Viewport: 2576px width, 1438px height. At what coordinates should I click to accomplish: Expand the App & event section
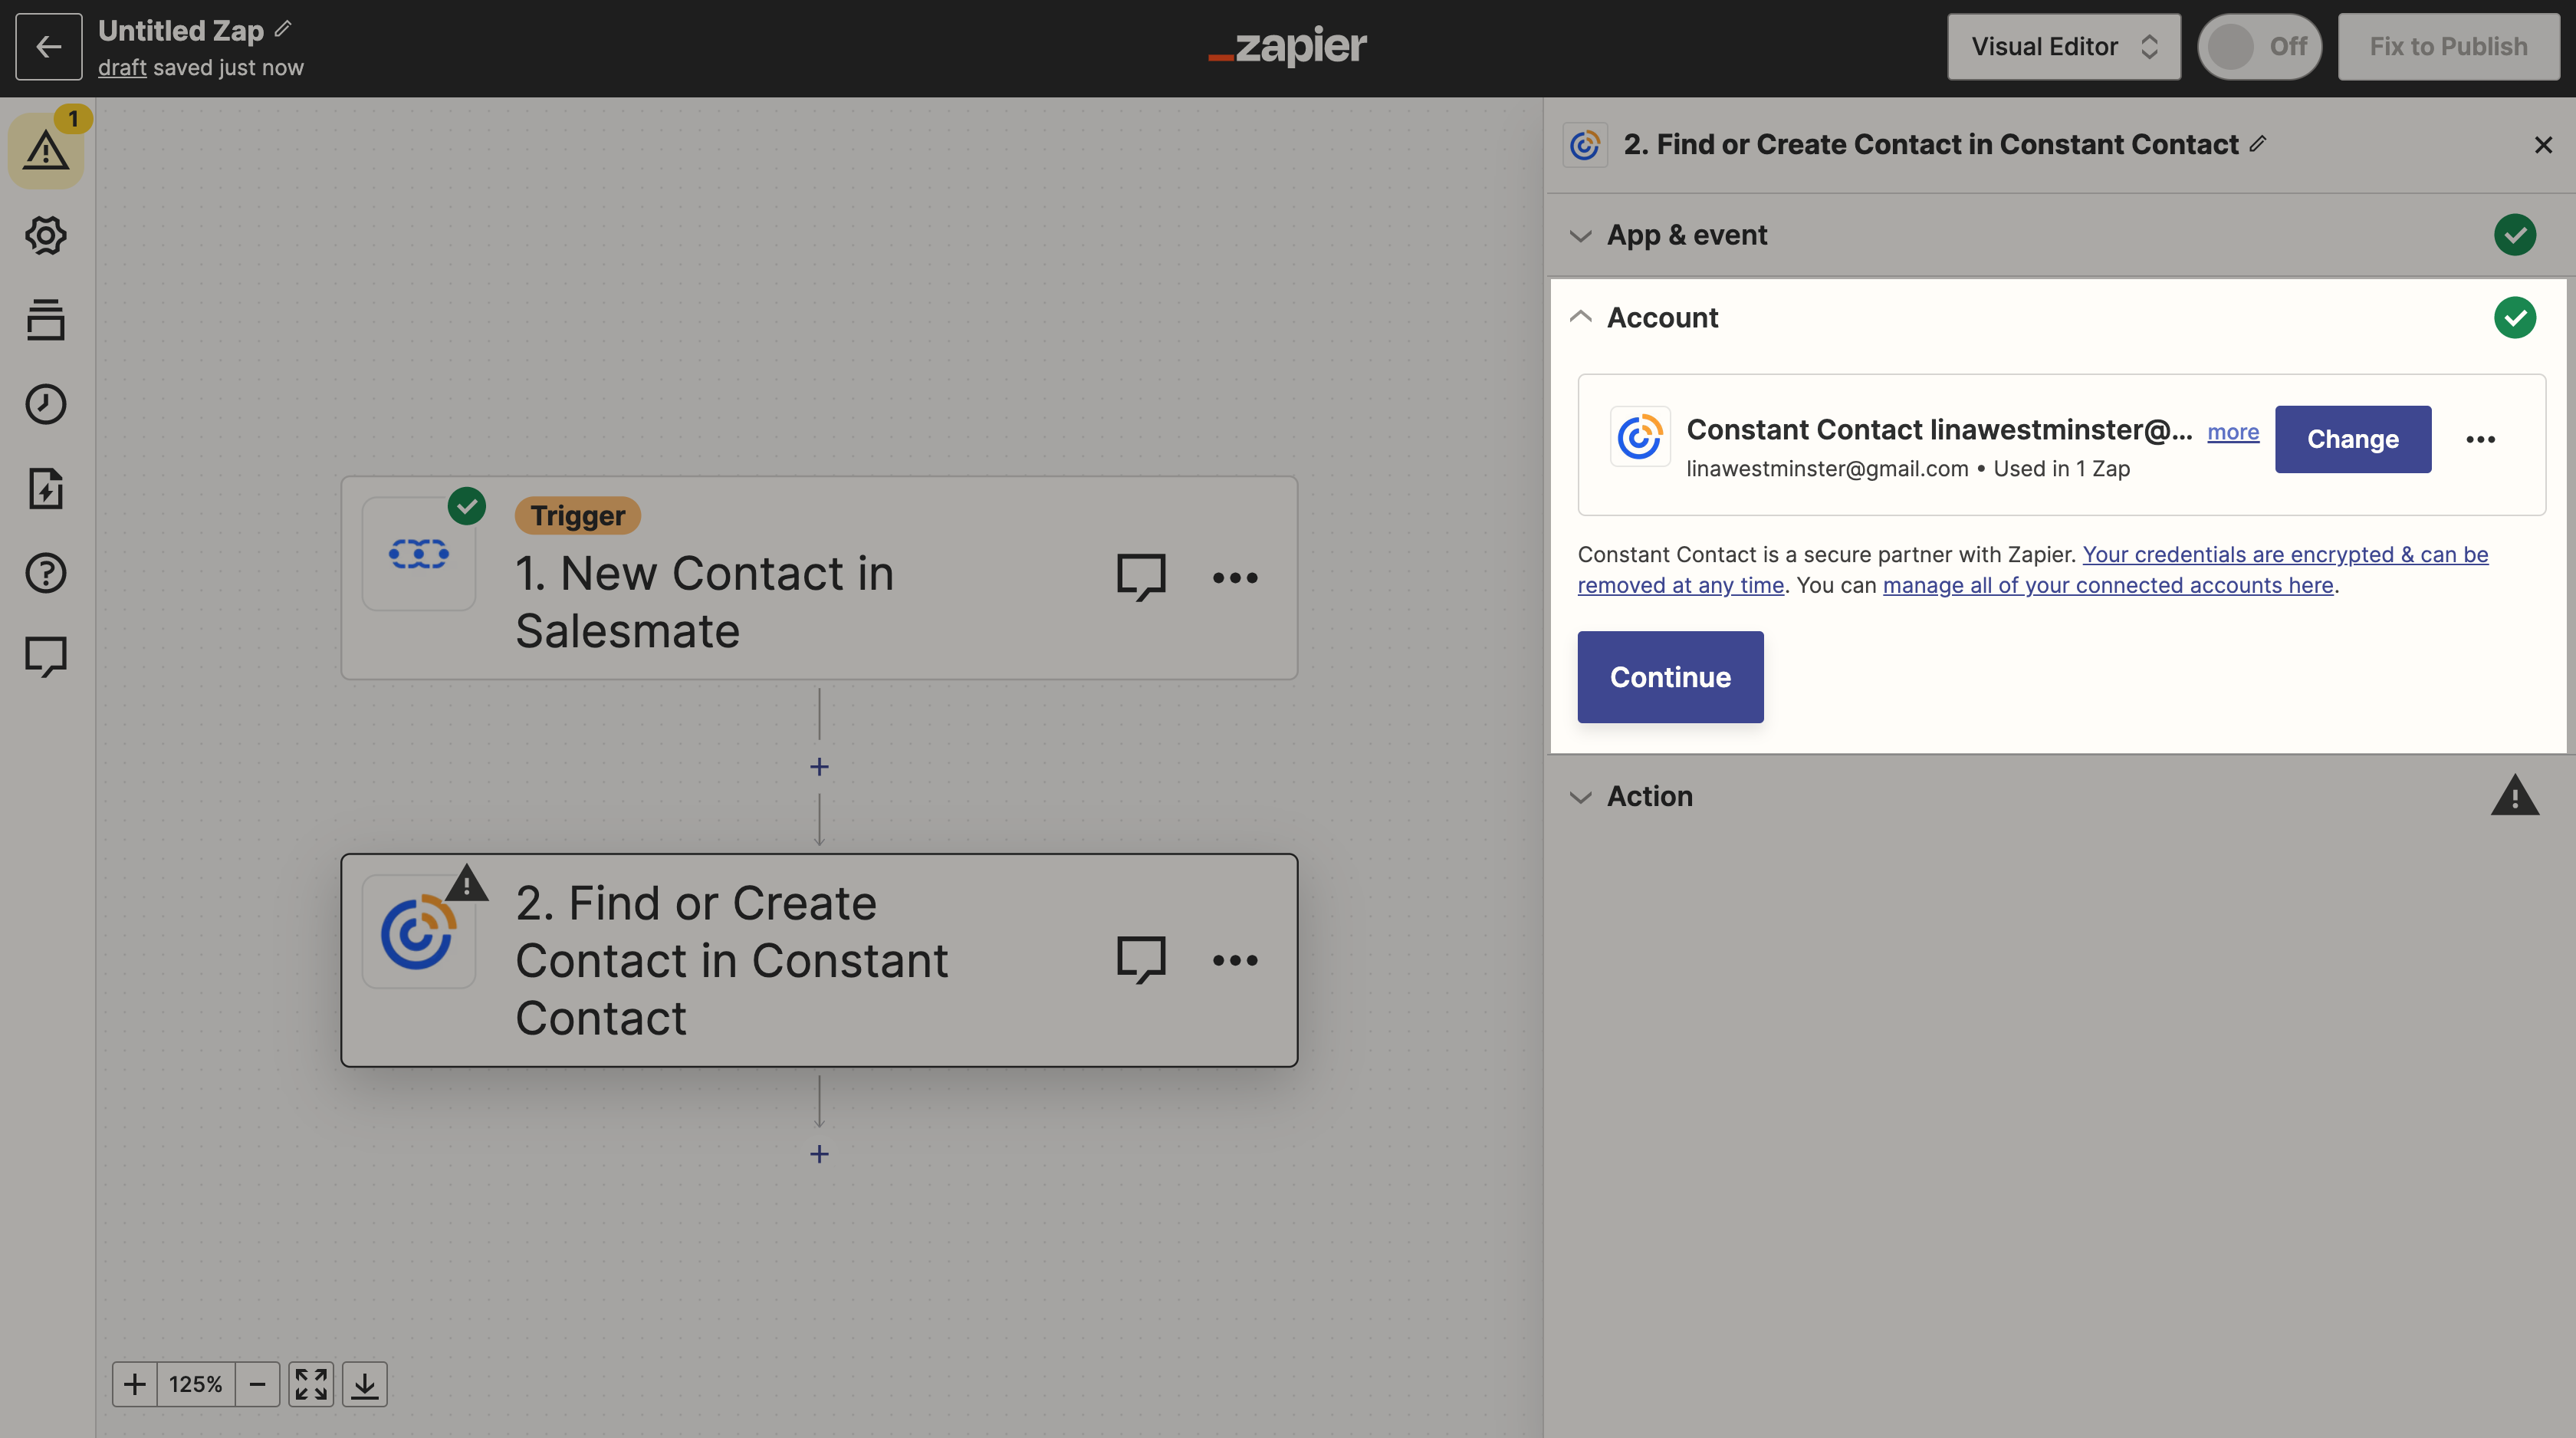2060,235
